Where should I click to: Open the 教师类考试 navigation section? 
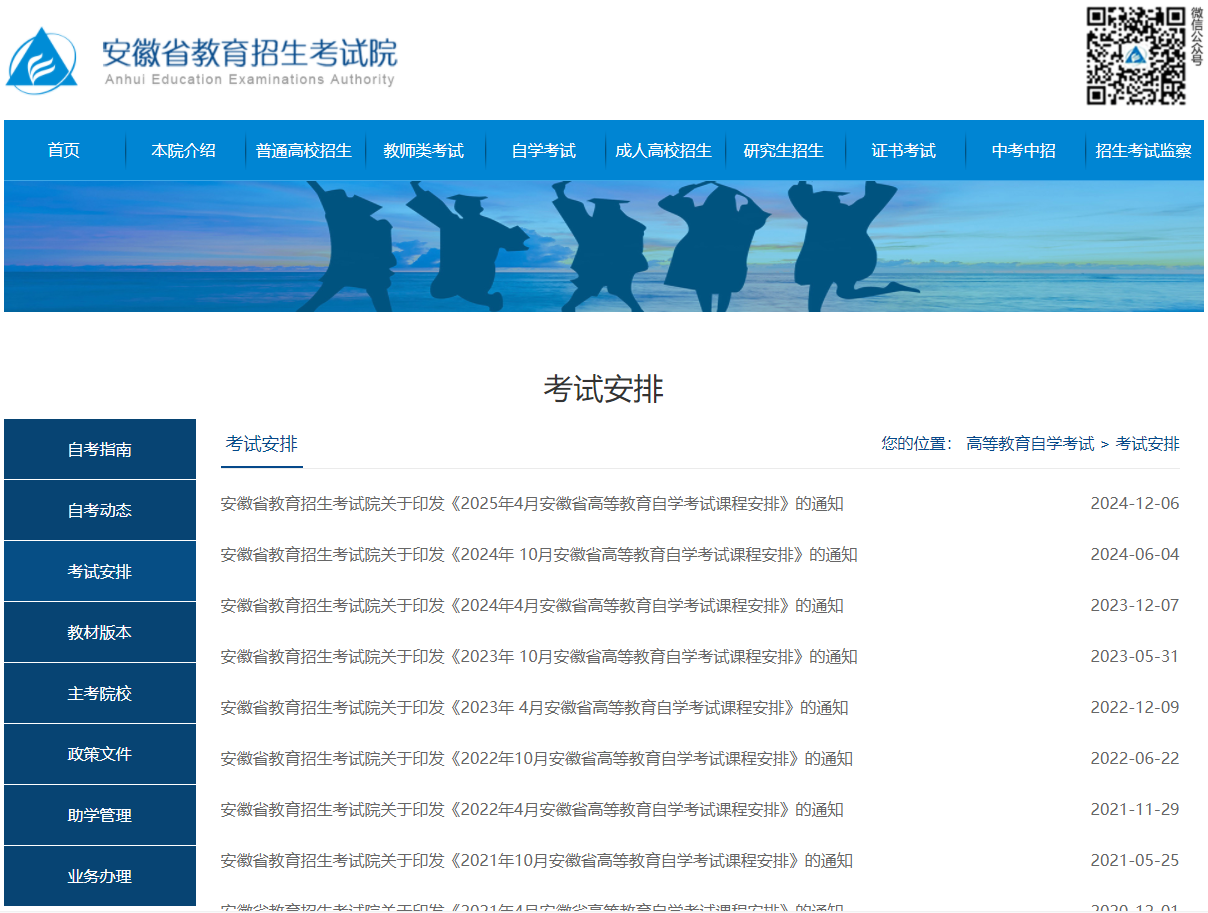point(426,150)
